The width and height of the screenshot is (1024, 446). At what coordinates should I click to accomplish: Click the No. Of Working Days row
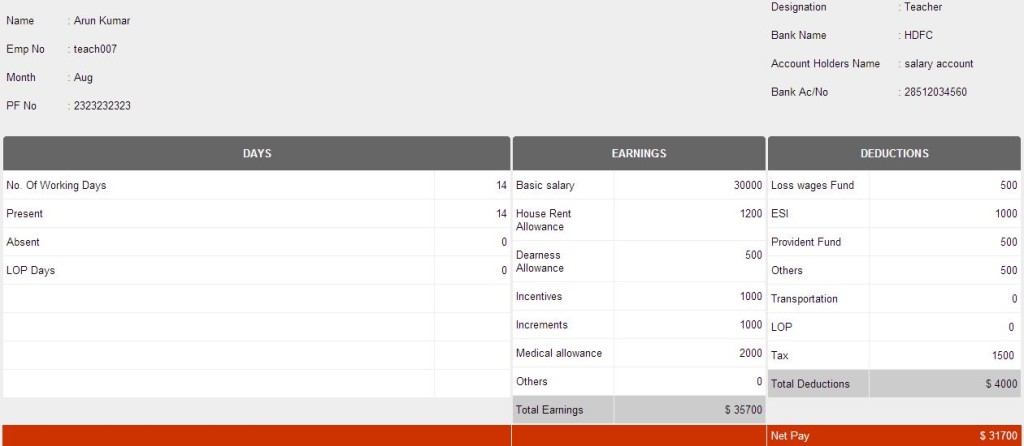(56, 185)
